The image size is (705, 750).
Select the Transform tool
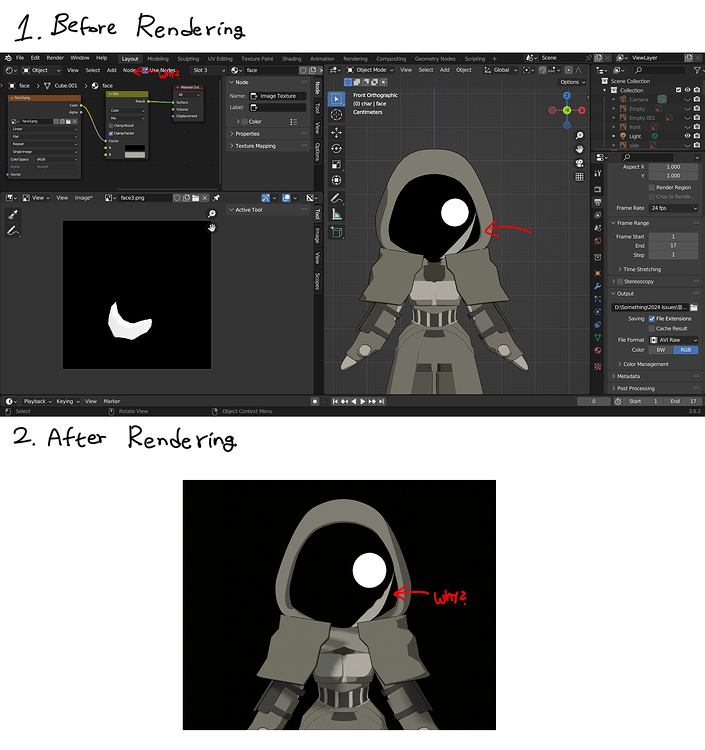[336, 180]
